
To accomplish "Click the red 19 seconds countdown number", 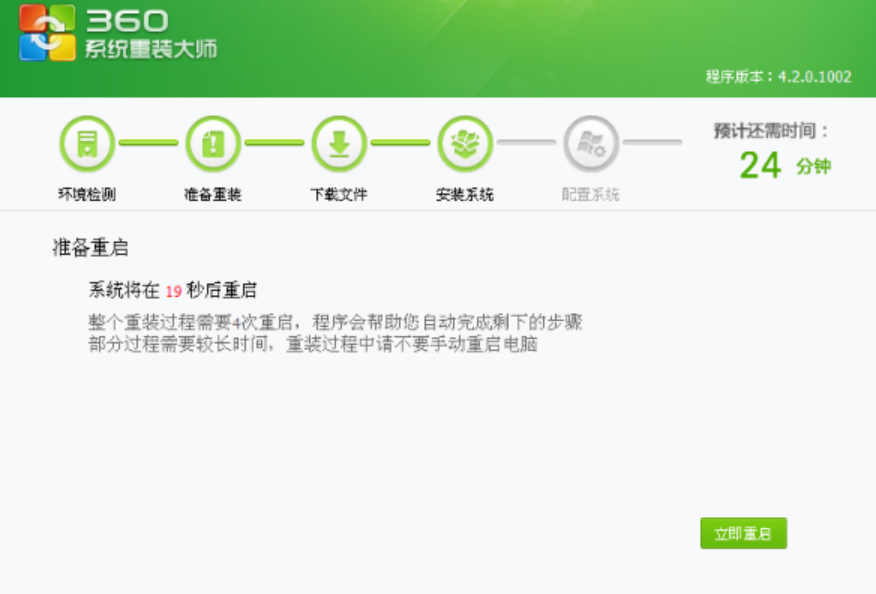I will 173,291.
